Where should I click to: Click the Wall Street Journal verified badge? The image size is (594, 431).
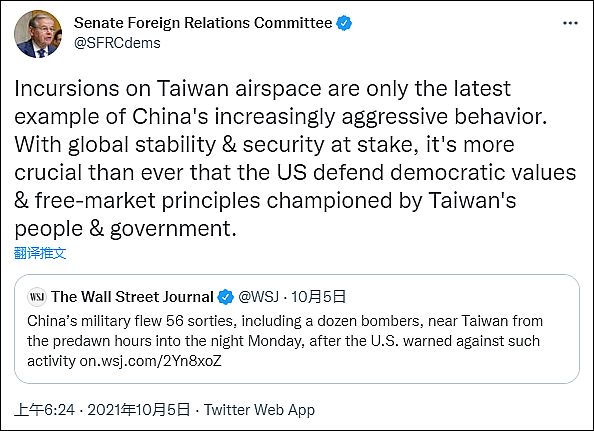(x=226, y=297)
